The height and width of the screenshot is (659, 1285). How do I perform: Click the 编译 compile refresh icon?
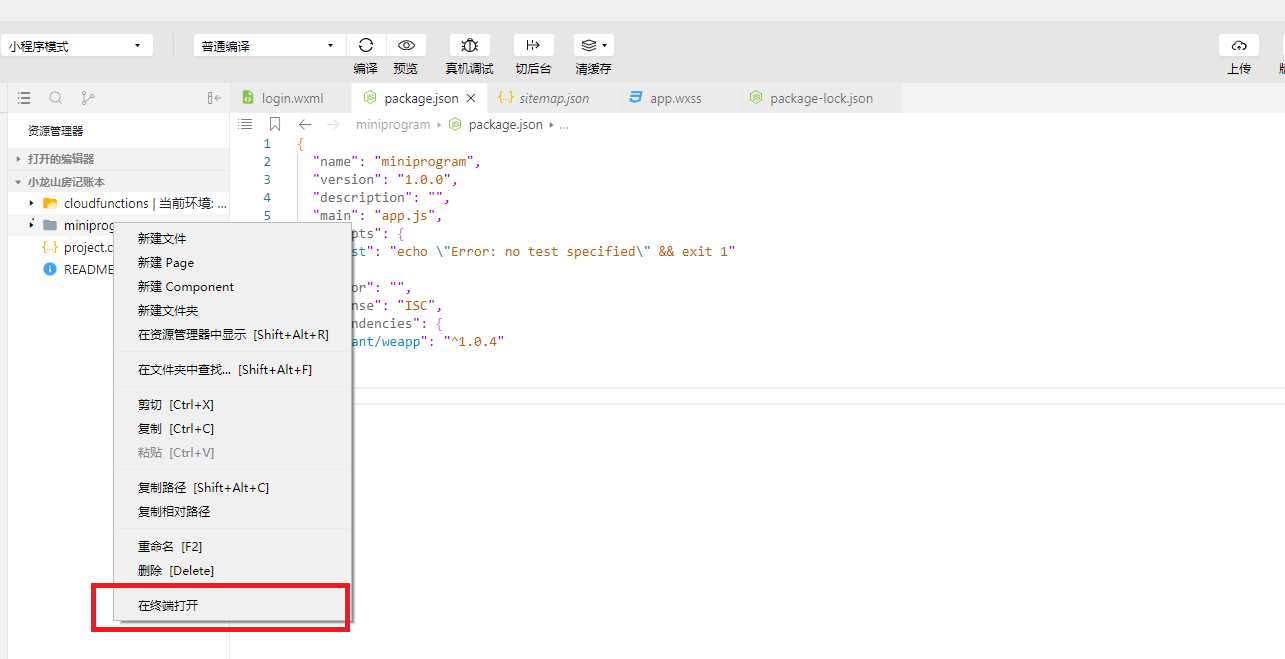coord(366,45)
